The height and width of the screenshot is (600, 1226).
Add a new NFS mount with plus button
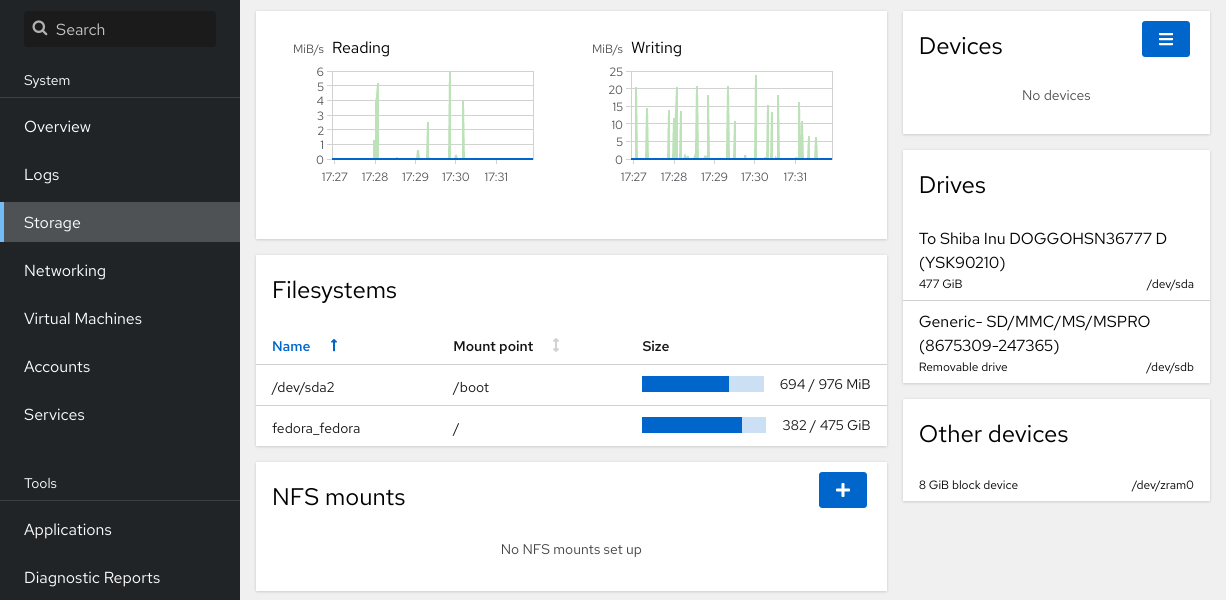coord(843,490)
